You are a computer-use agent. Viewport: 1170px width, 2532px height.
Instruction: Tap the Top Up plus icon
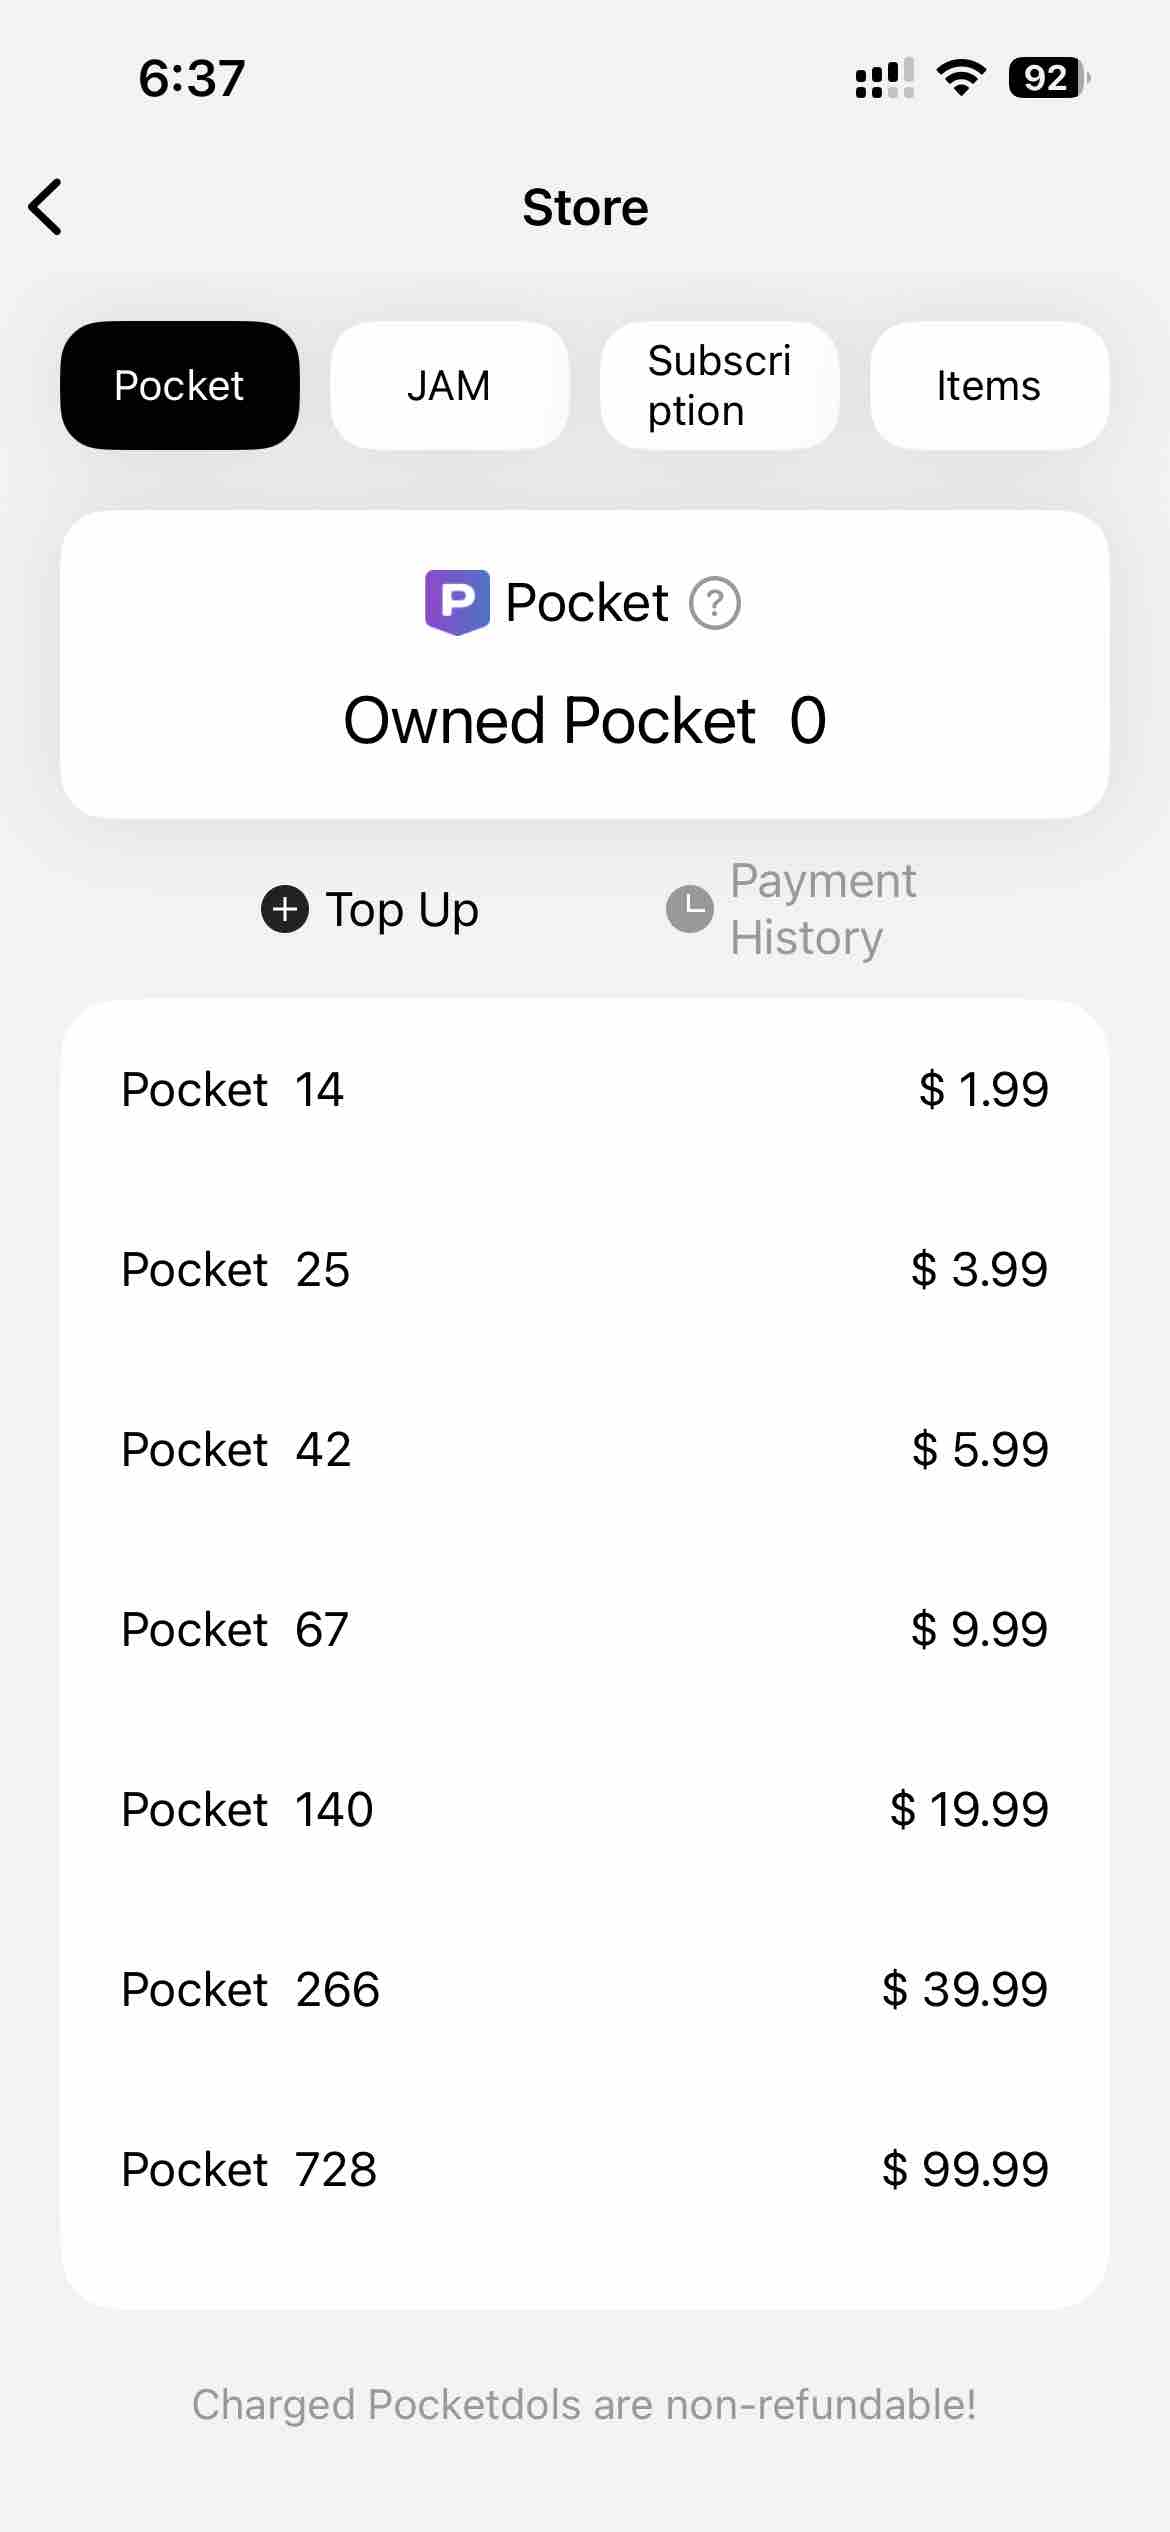tap(285, 909)
